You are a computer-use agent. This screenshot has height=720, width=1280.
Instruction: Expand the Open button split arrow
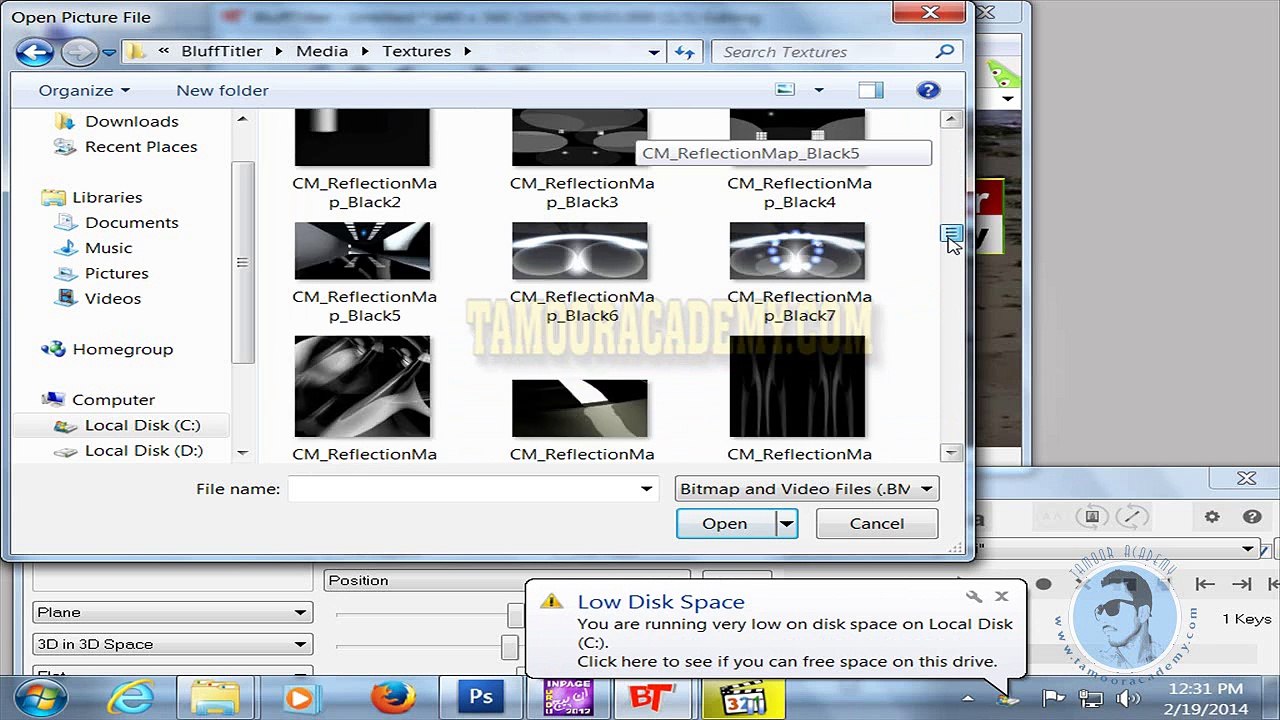787,524
